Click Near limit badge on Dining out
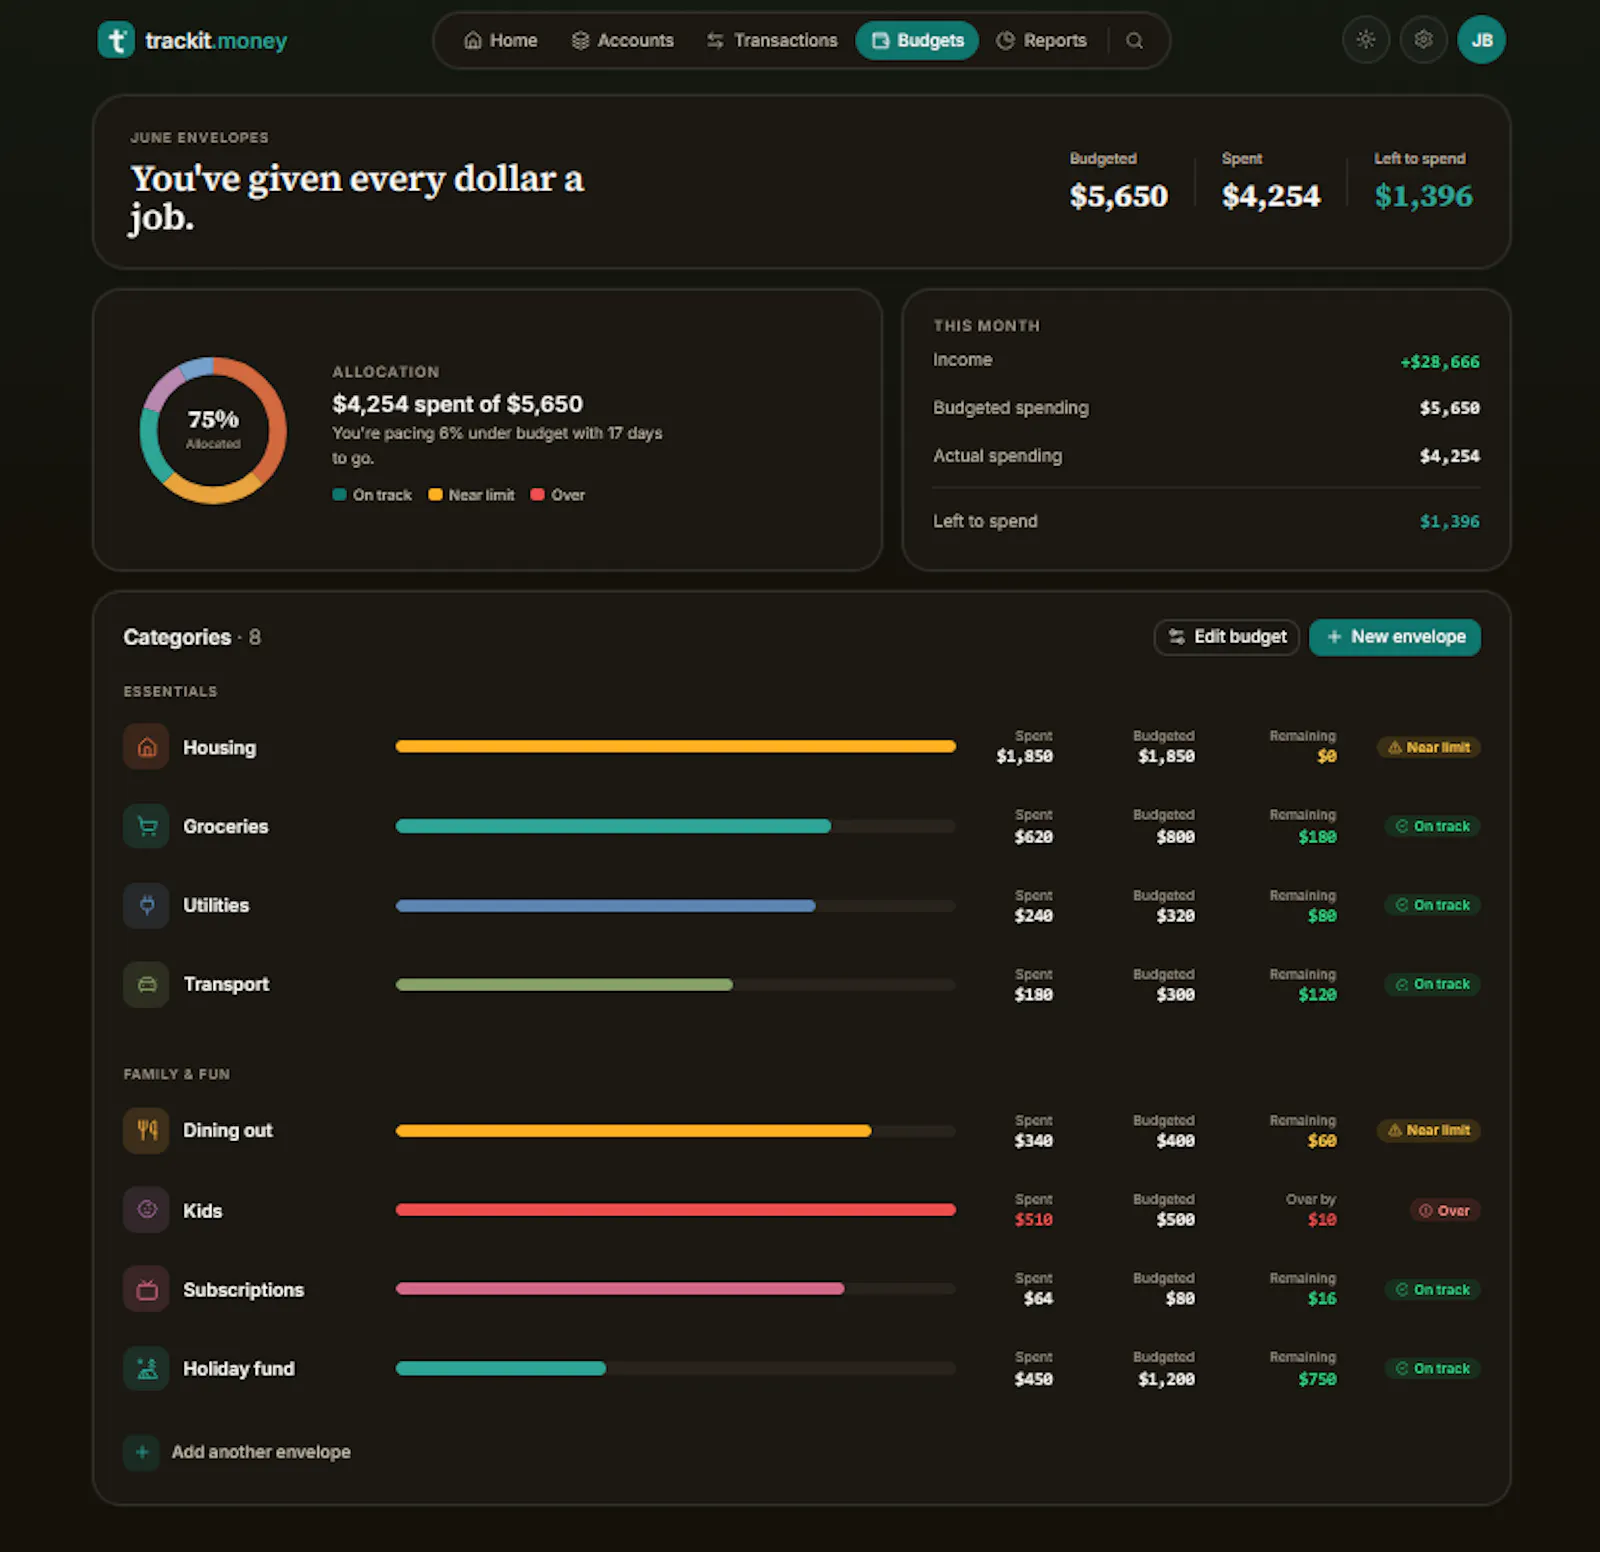The image size is (1600, 1552). coord(1429,1130)
